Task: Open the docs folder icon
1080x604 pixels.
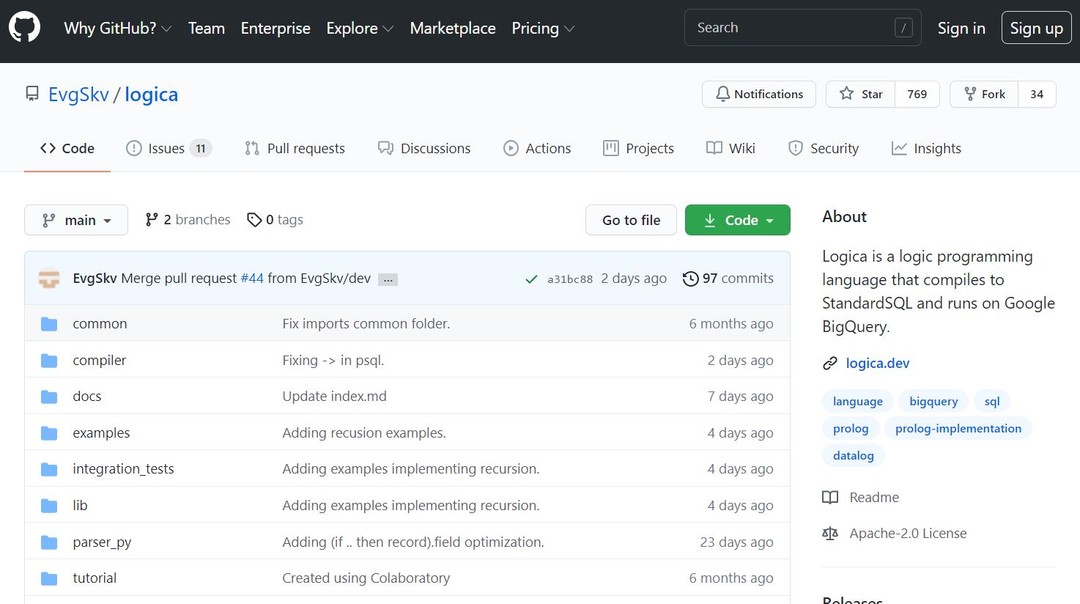Action: coord(49,397)
